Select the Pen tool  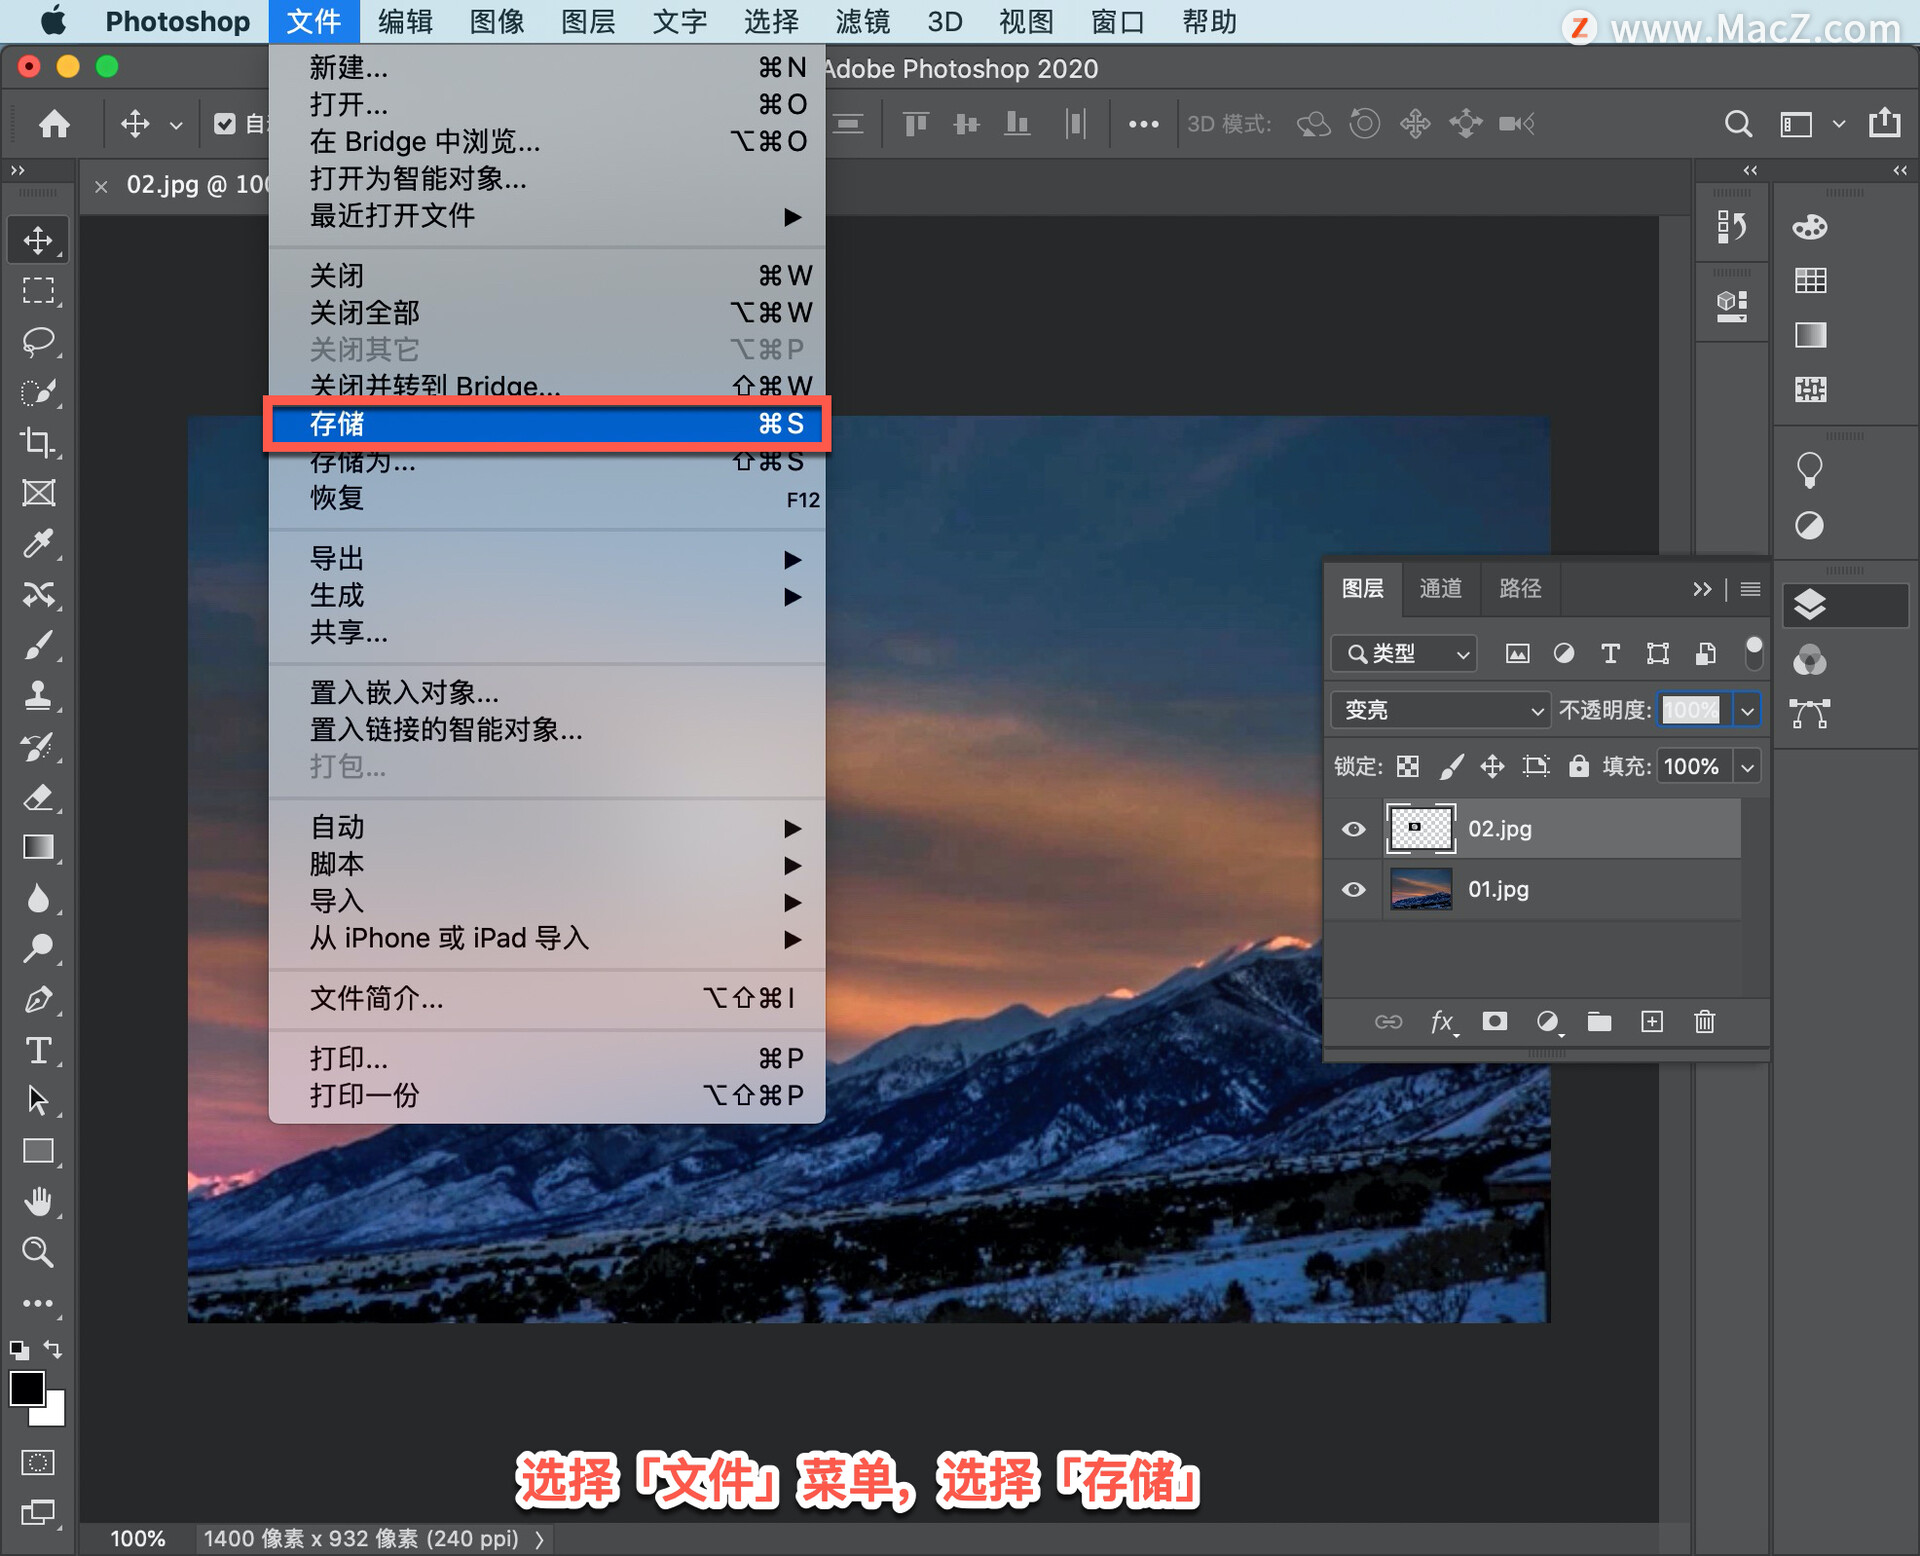(x=38, y=1000)
